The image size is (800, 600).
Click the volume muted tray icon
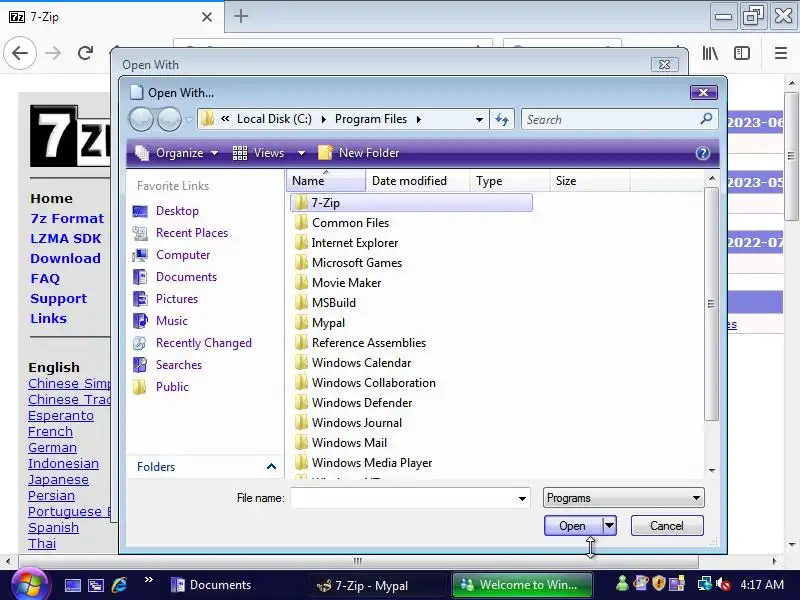[723, 583]
